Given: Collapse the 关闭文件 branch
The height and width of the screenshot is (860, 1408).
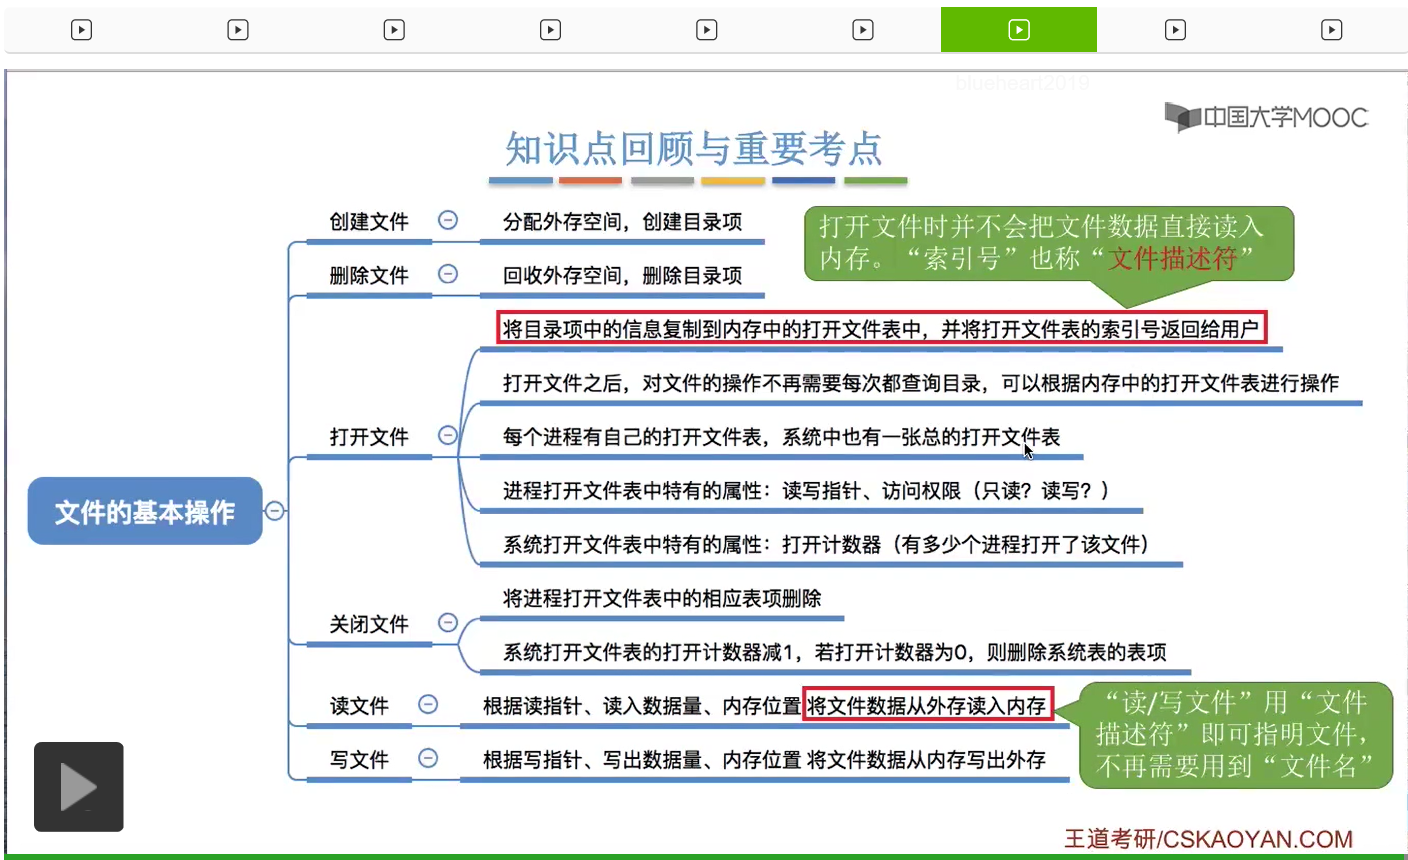Looking at the screenshot, I should (448, 623).
